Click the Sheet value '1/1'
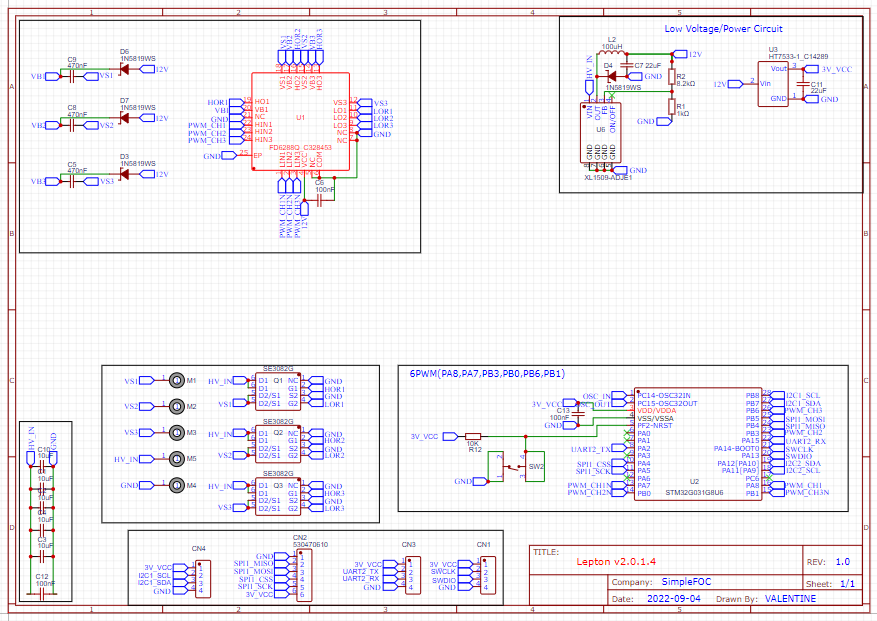Viewport: 877px width, 621px height. [x=847, y=584]
